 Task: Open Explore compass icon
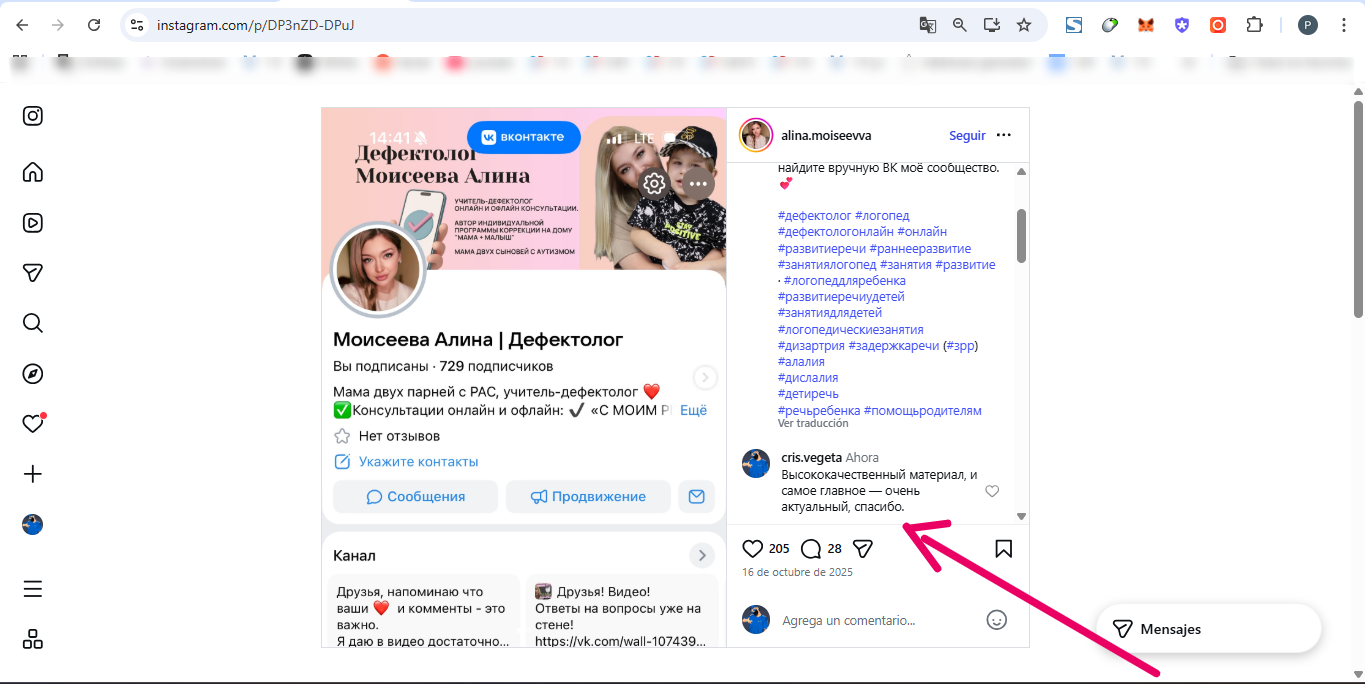[33, 374]
